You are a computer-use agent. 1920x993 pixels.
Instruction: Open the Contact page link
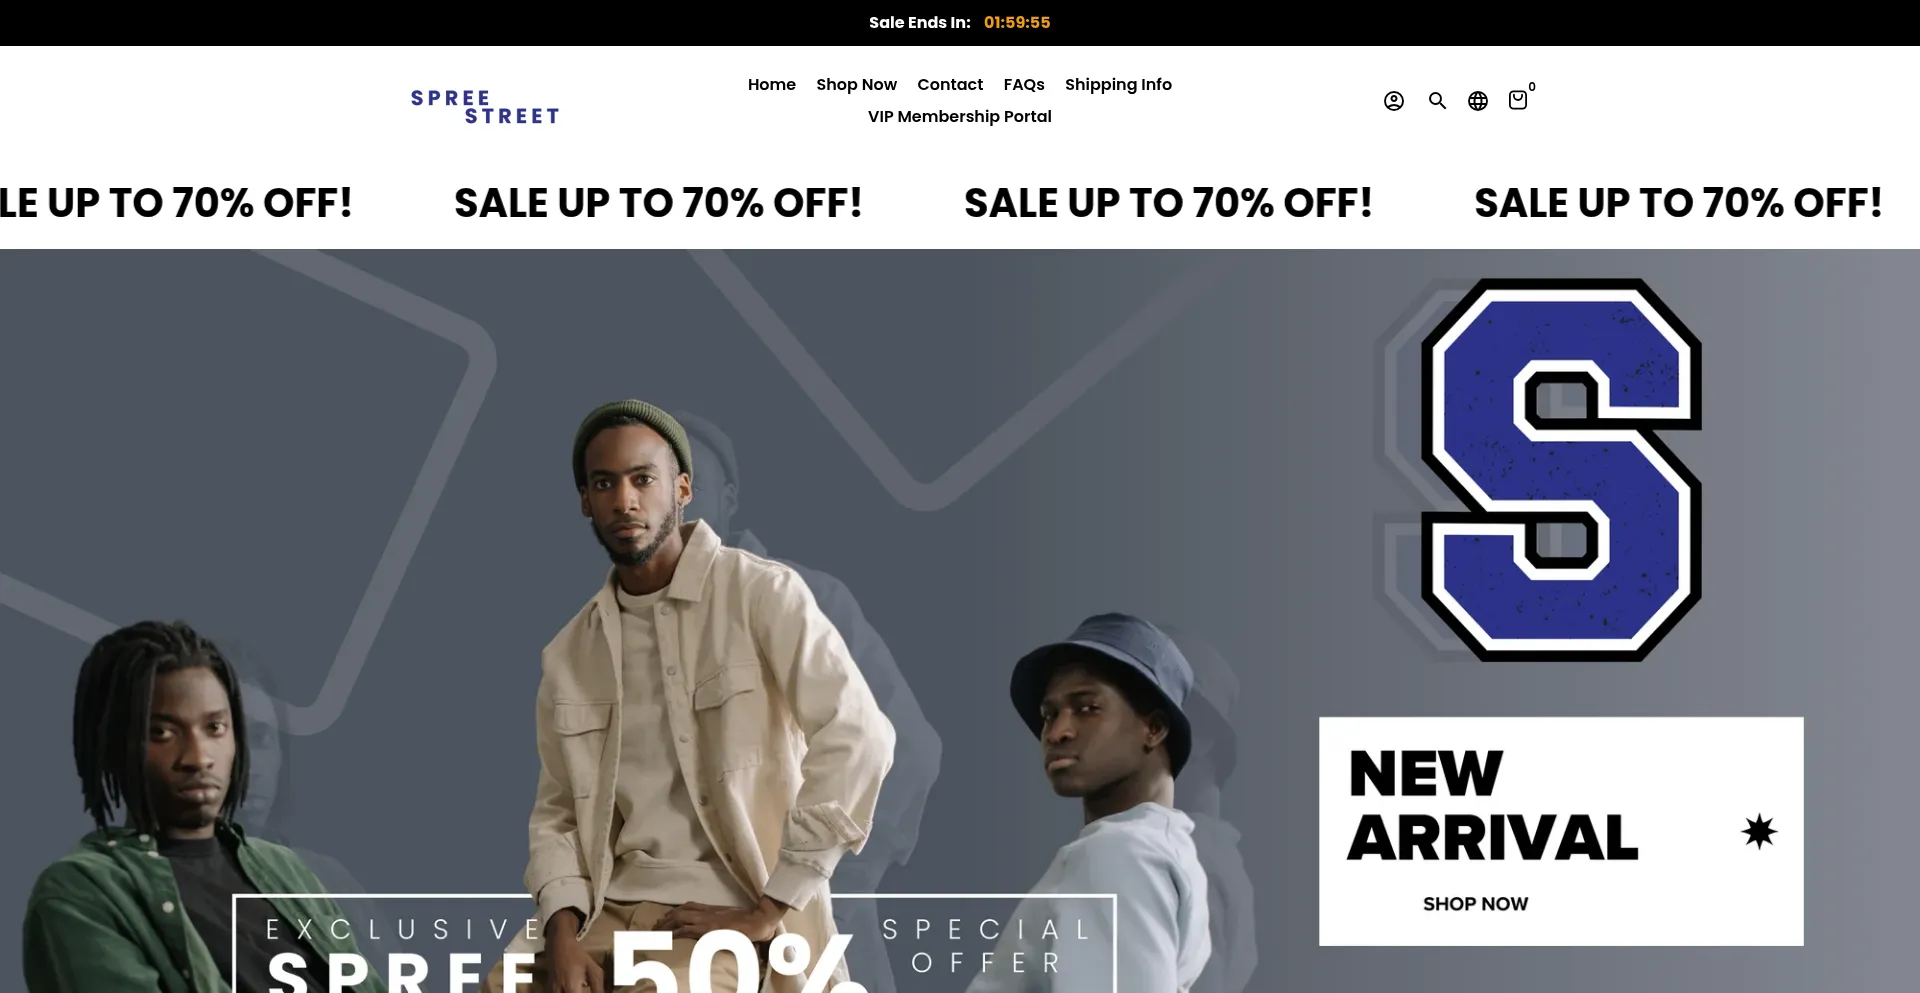pyautogui.click(x=950, y=85)
